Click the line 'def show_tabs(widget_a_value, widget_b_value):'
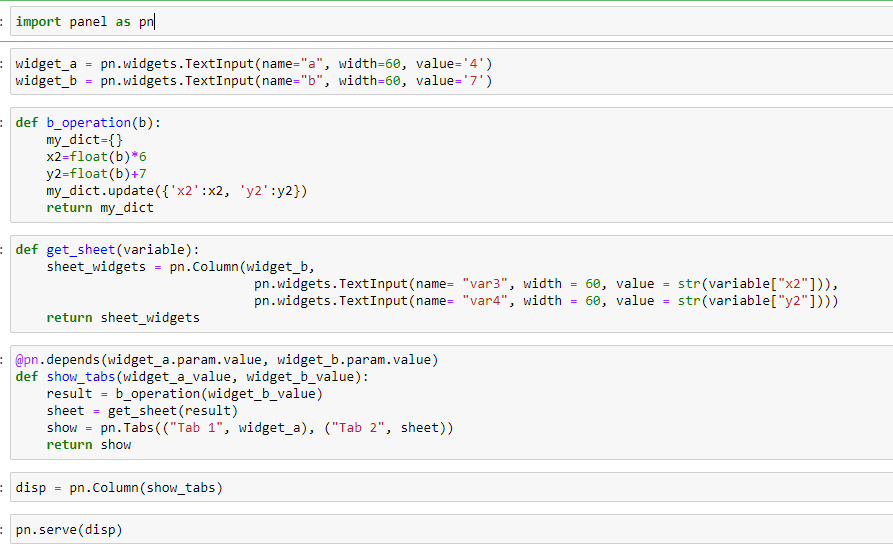The image size is (893, 549). click(192, 377)
